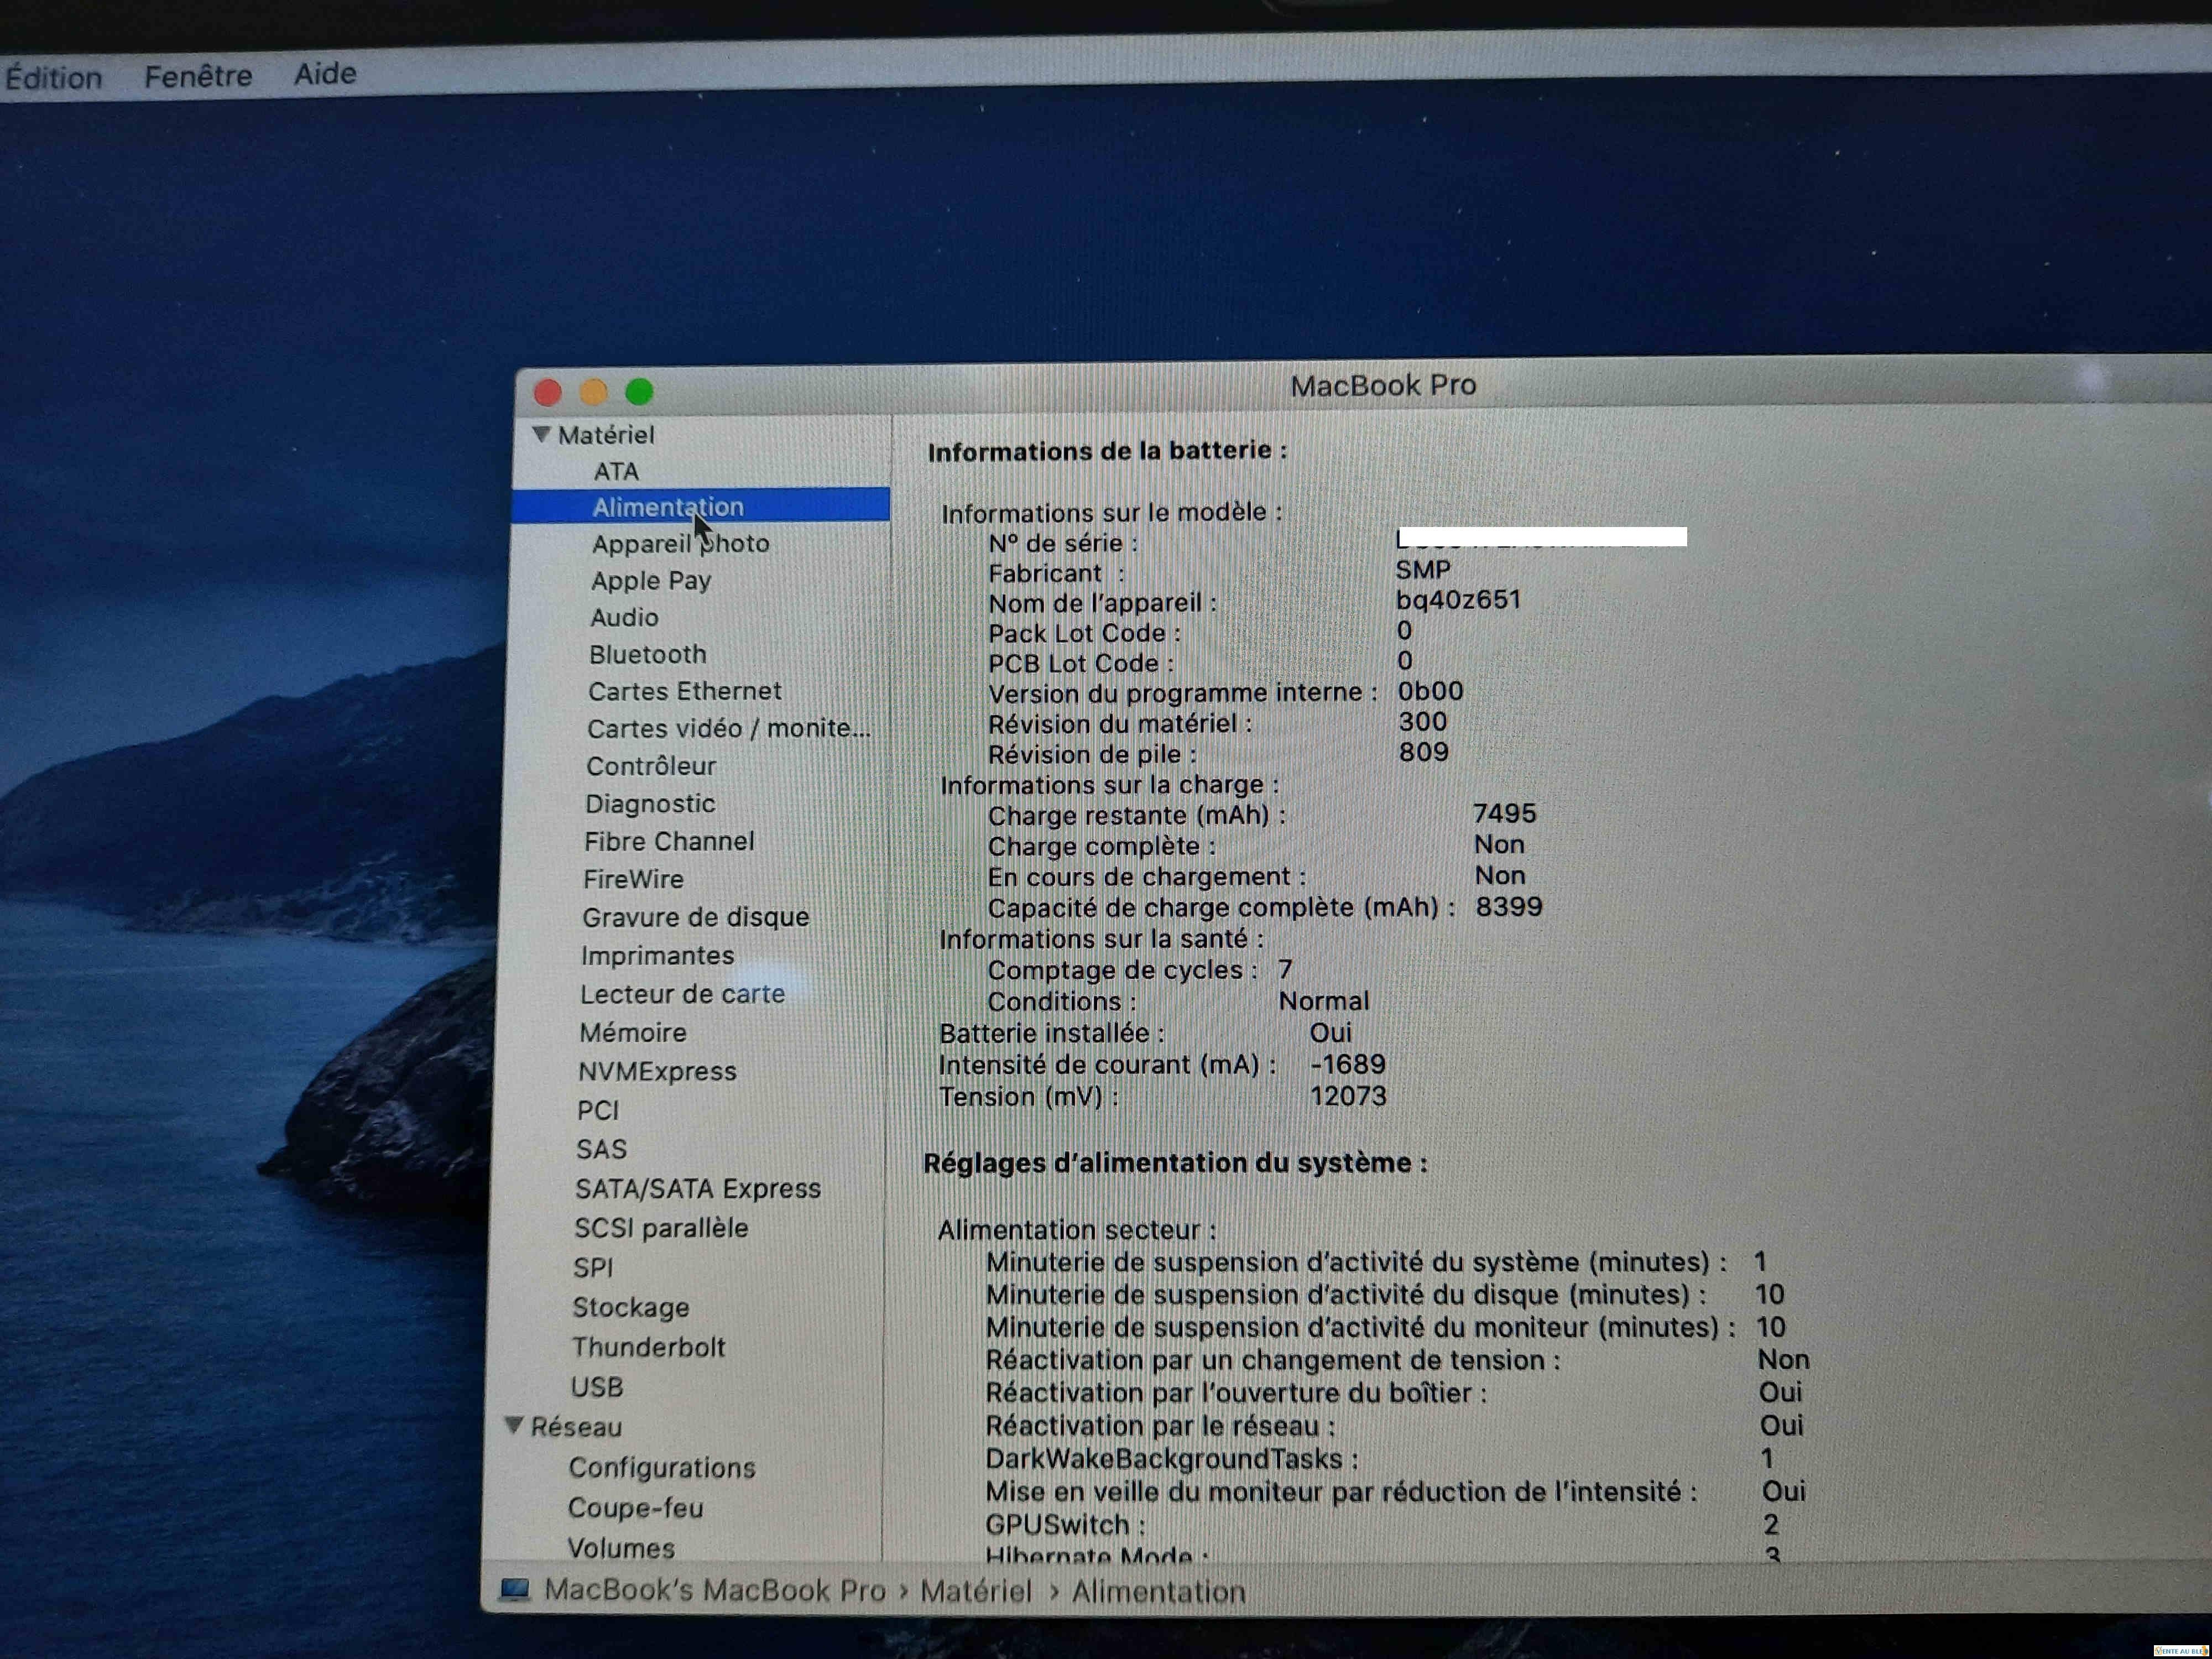Select Audio in the sidebar

click(624, 618)
